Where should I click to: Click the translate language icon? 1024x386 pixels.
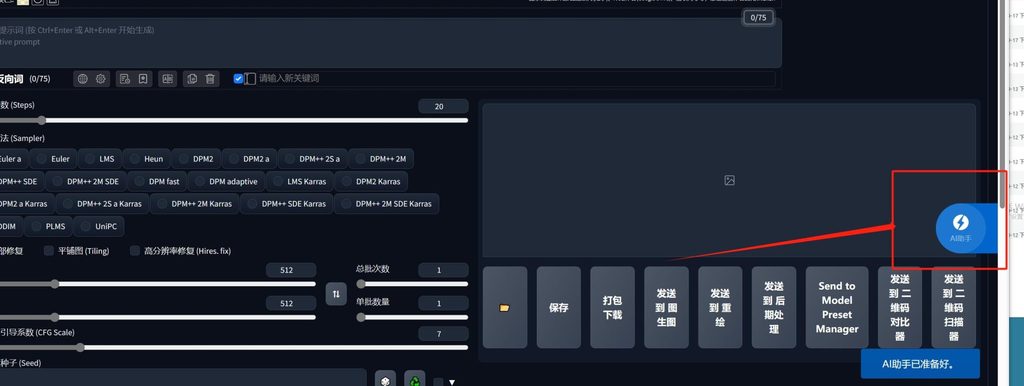pyautogui.click(x=168, y=79)
